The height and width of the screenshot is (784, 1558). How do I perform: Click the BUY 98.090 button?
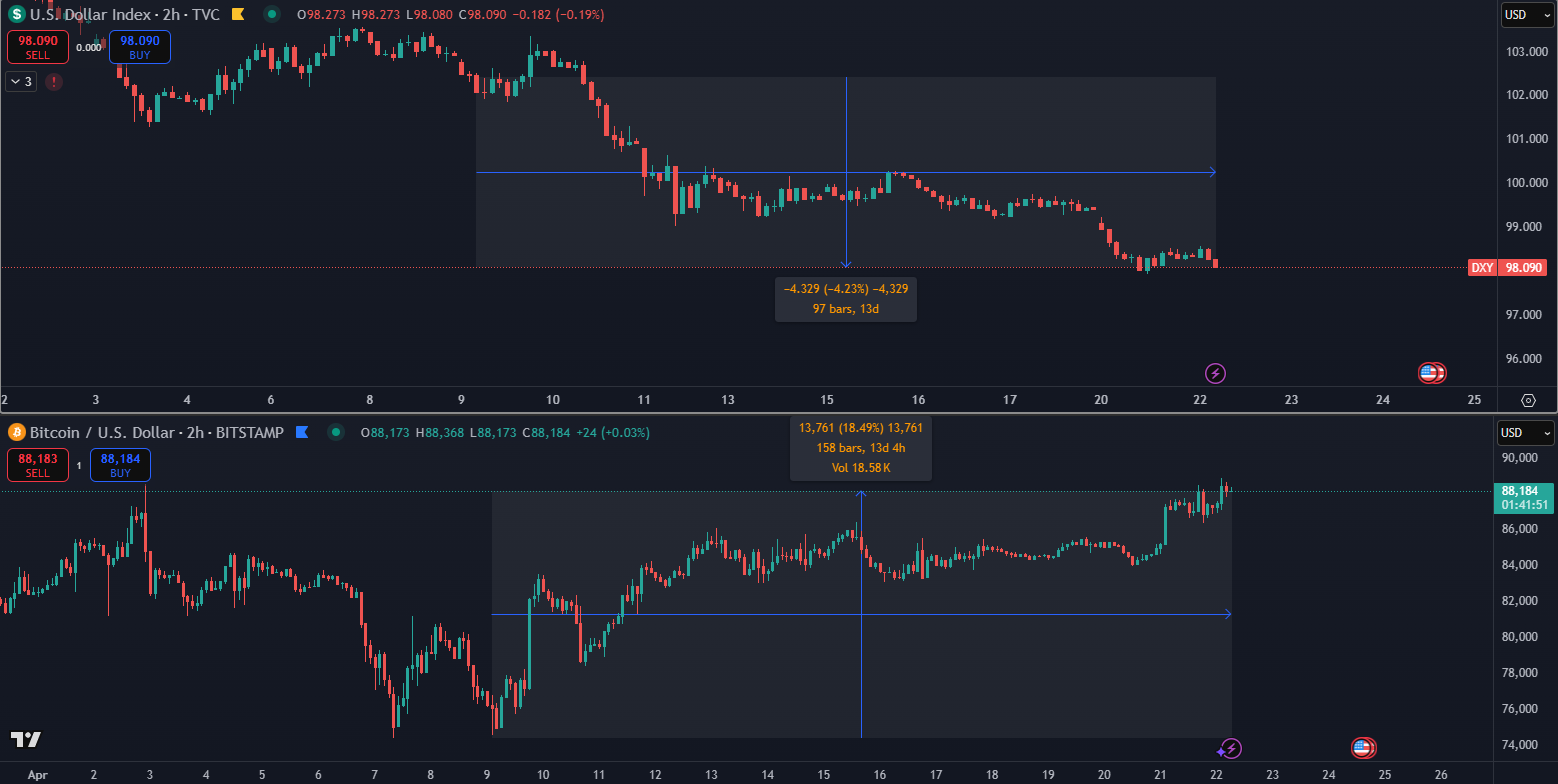pos(140,47)
